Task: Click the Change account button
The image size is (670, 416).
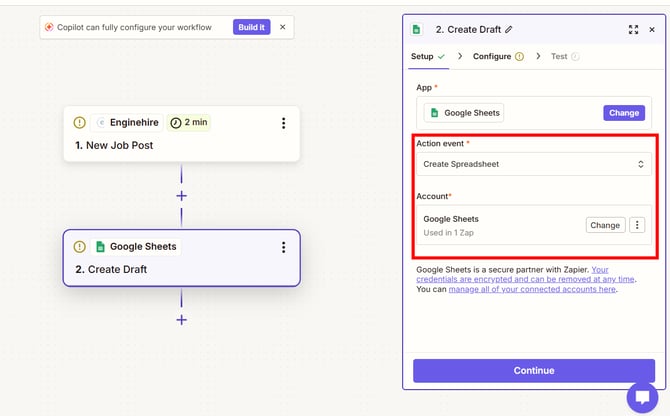Action: tap(605, 225)
